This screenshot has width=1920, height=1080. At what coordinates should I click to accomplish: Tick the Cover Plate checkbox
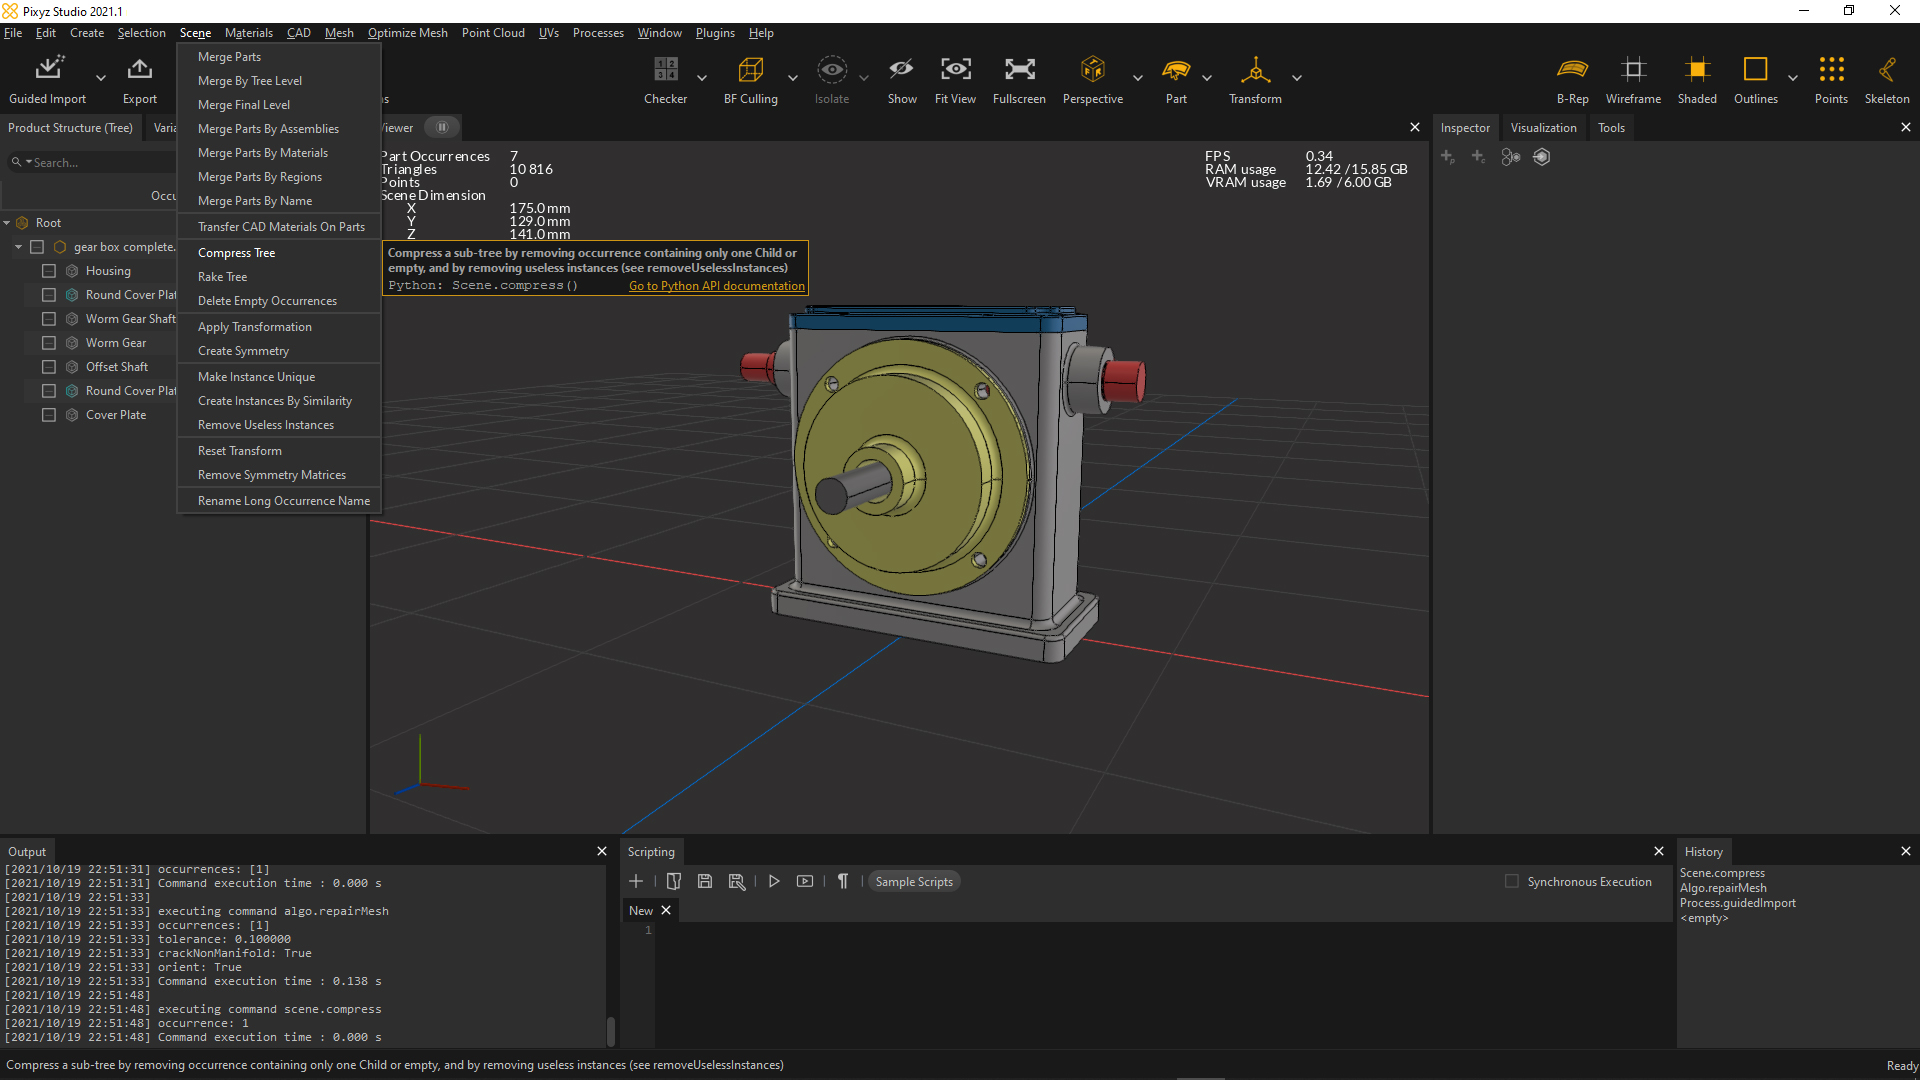[x=48, y=415]
